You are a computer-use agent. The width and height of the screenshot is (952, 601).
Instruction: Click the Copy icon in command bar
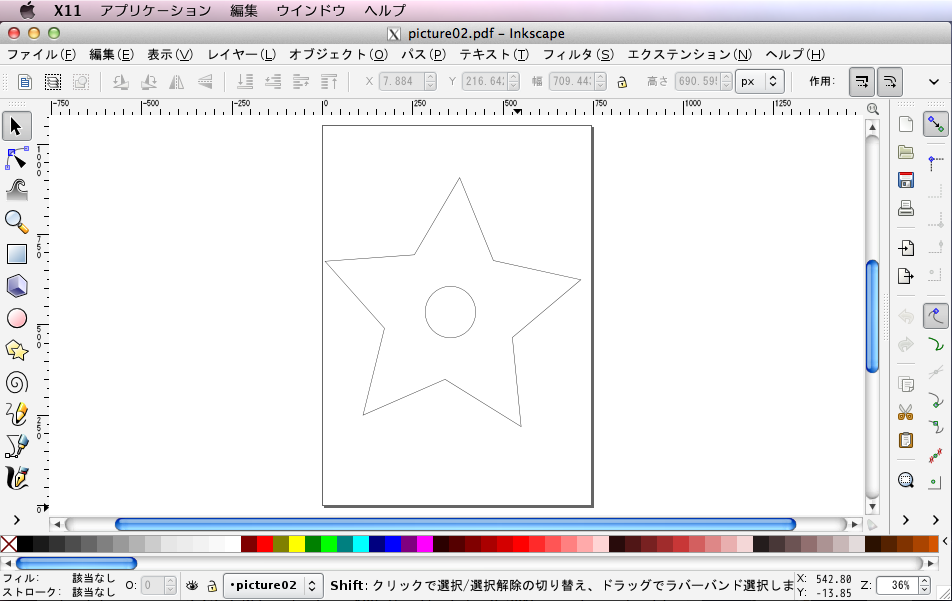(x=905, y=384)
